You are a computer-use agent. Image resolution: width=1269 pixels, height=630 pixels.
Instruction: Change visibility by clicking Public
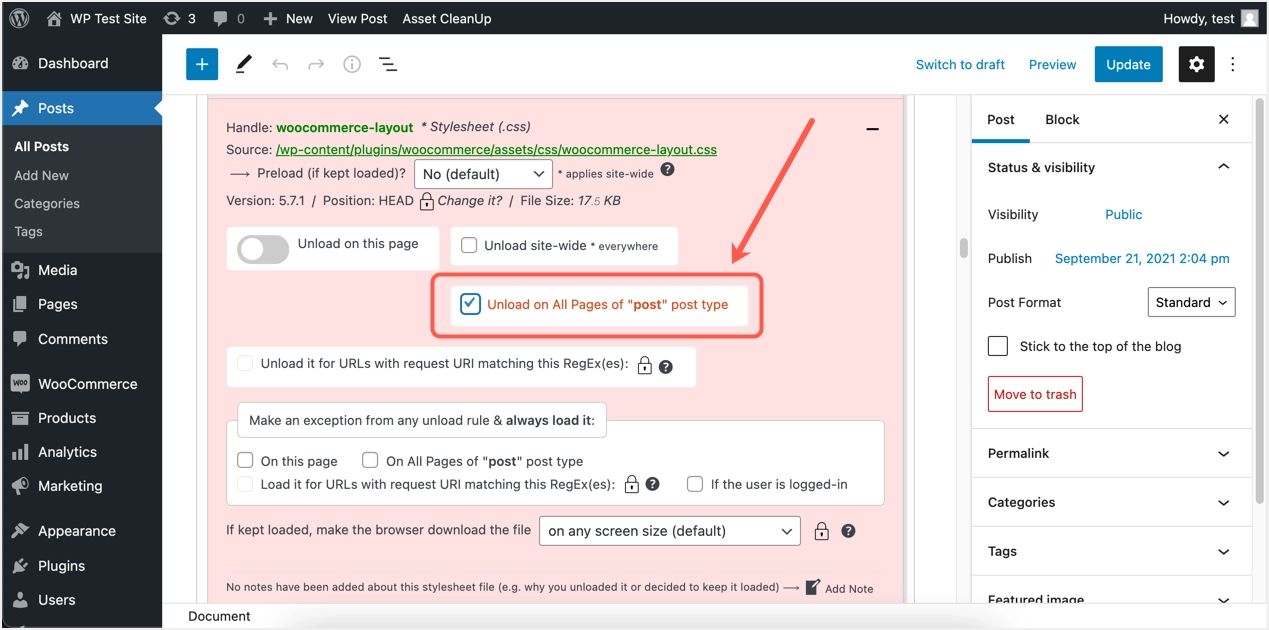point(1123,214)
